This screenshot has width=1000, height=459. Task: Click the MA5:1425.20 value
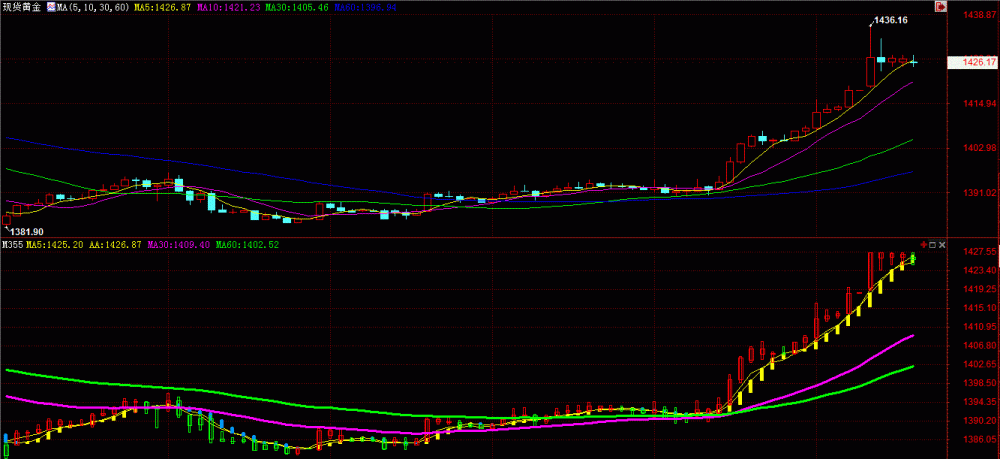[x=54, y=245]
